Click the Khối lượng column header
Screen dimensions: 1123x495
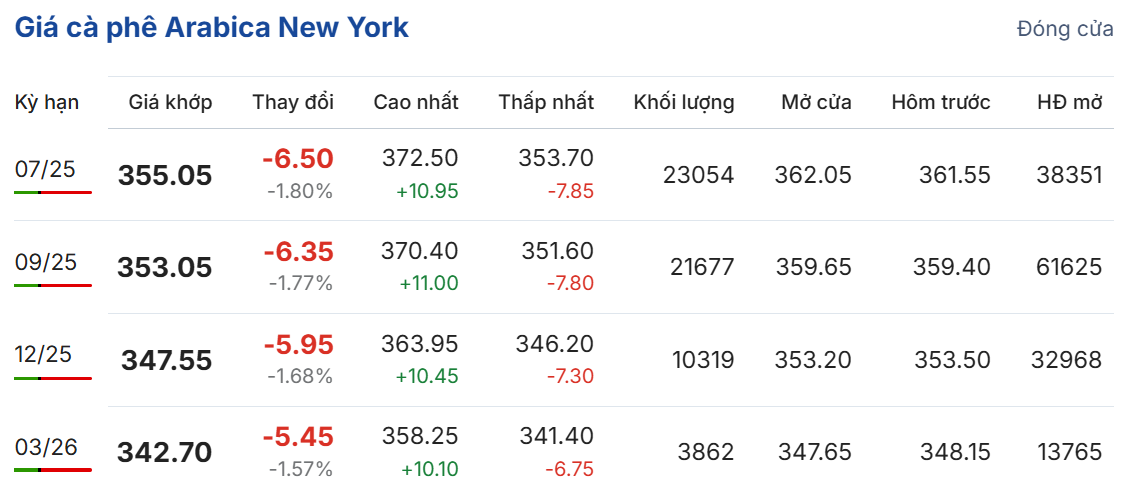click(x=684, y=102)
